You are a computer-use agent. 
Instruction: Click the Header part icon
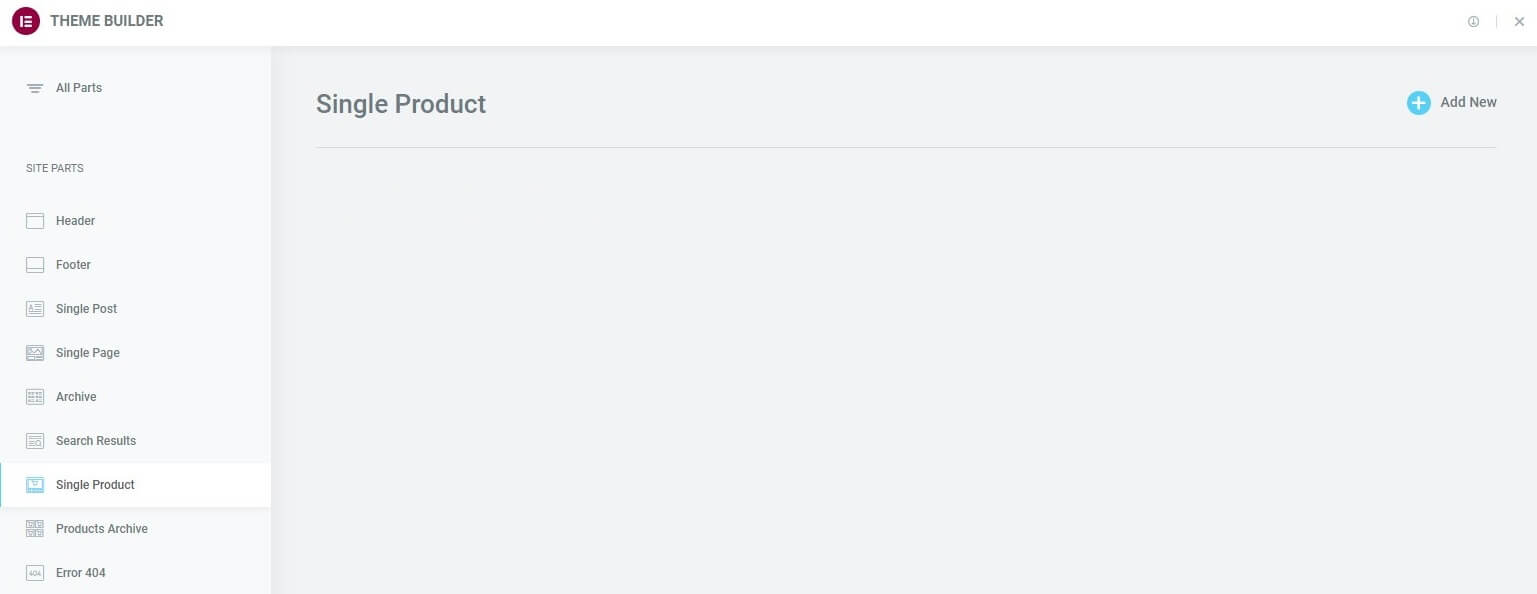pos(35,221)
